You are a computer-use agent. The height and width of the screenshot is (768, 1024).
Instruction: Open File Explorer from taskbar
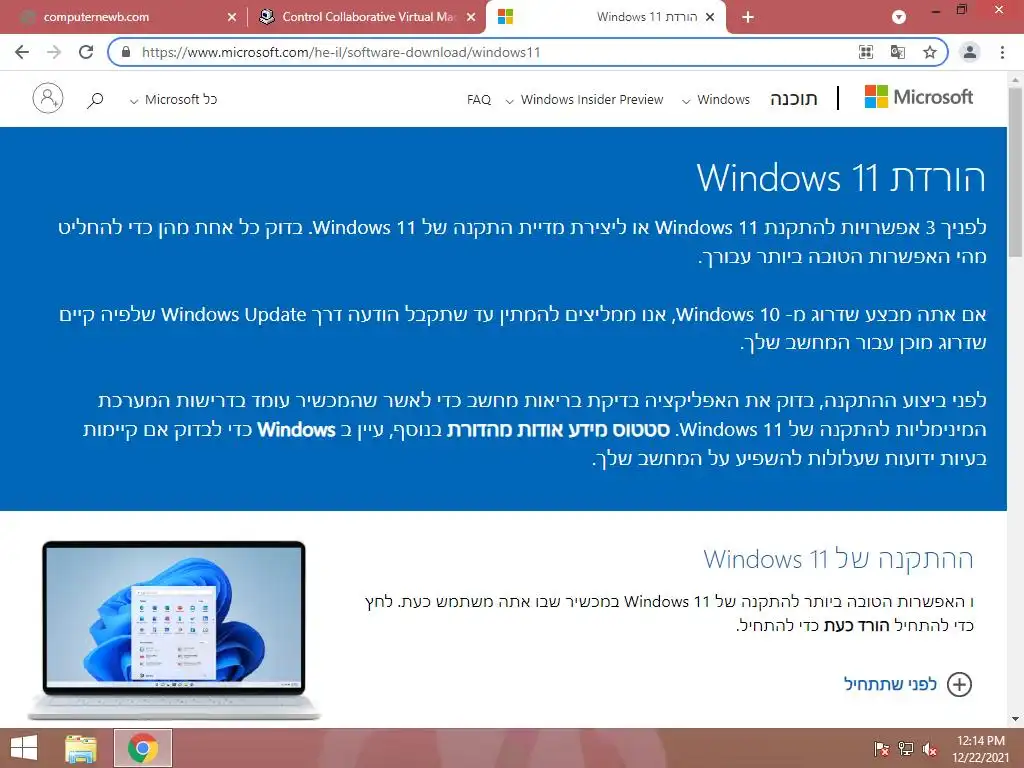tap(81, 748)
